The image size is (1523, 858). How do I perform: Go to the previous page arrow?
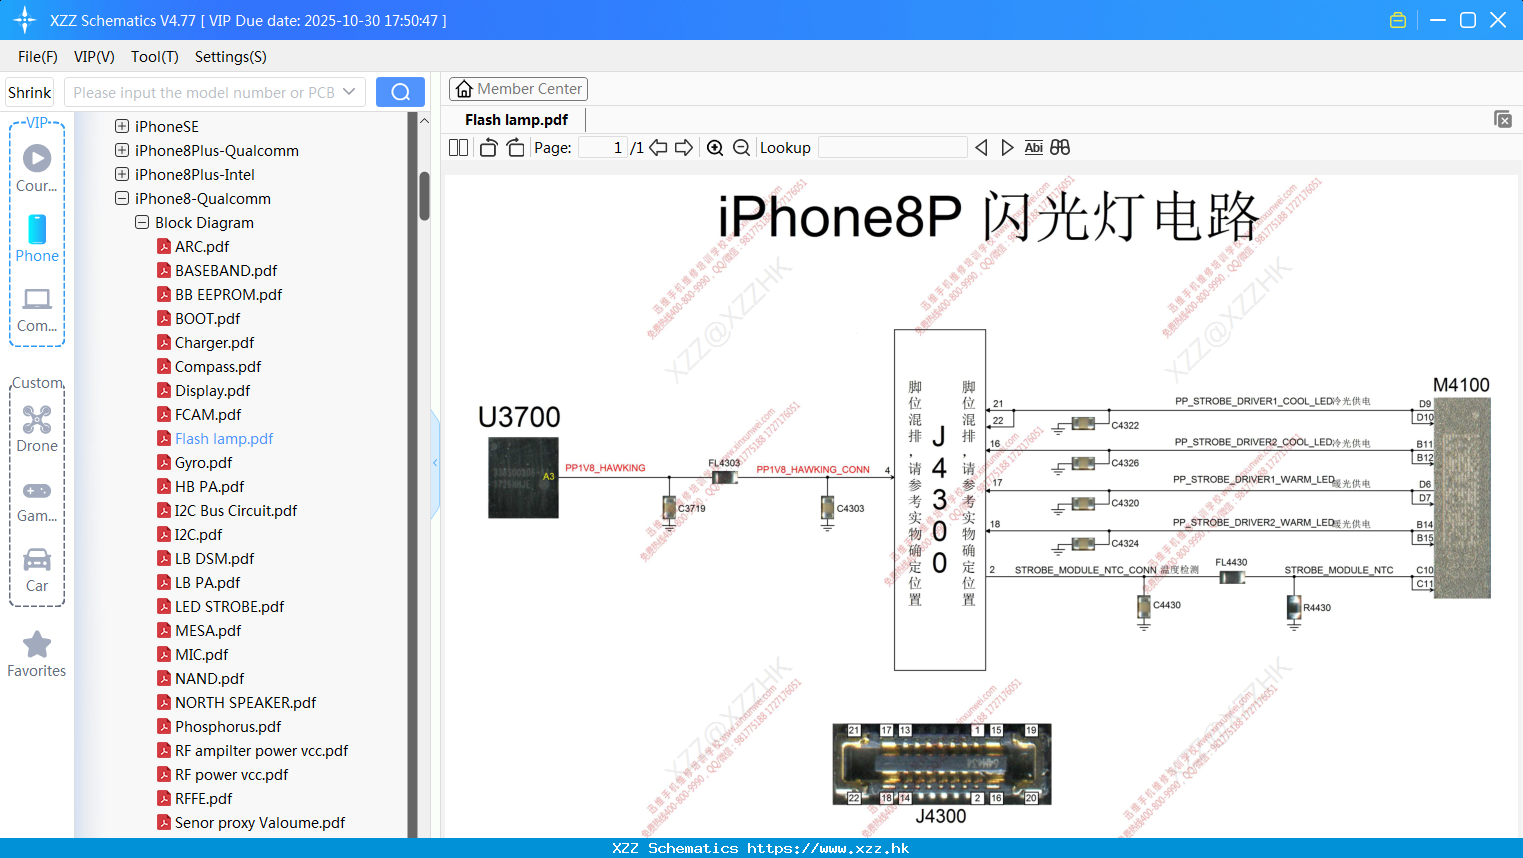pos(658,148)
